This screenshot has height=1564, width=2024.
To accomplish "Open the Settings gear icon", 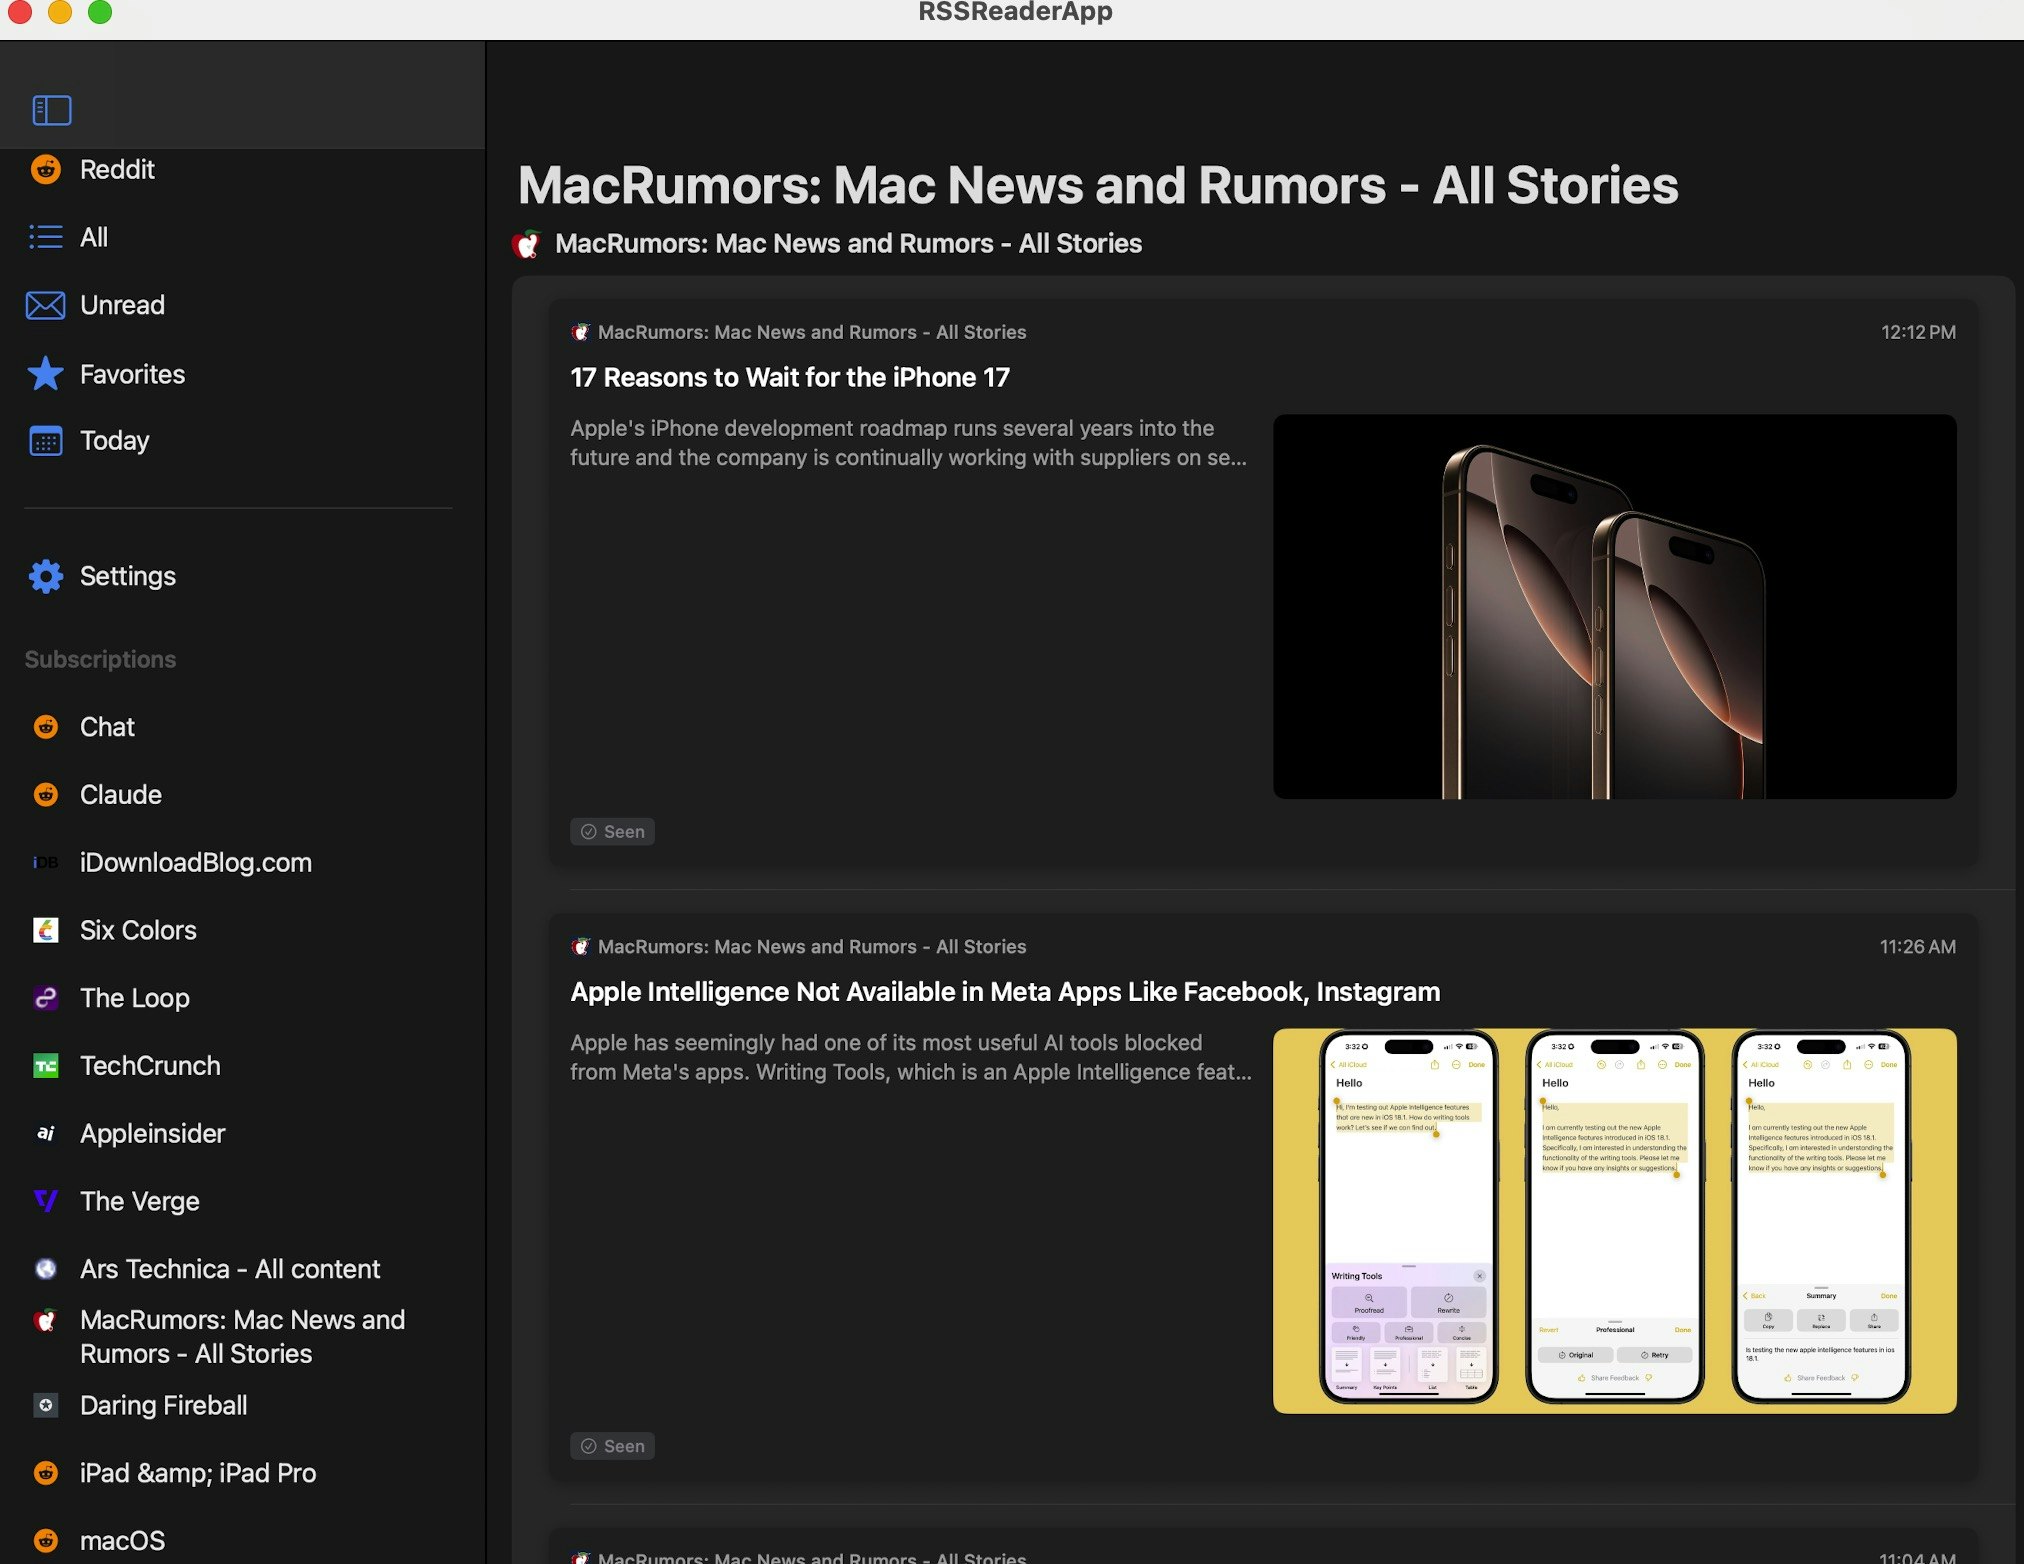I will coord(46,576).
